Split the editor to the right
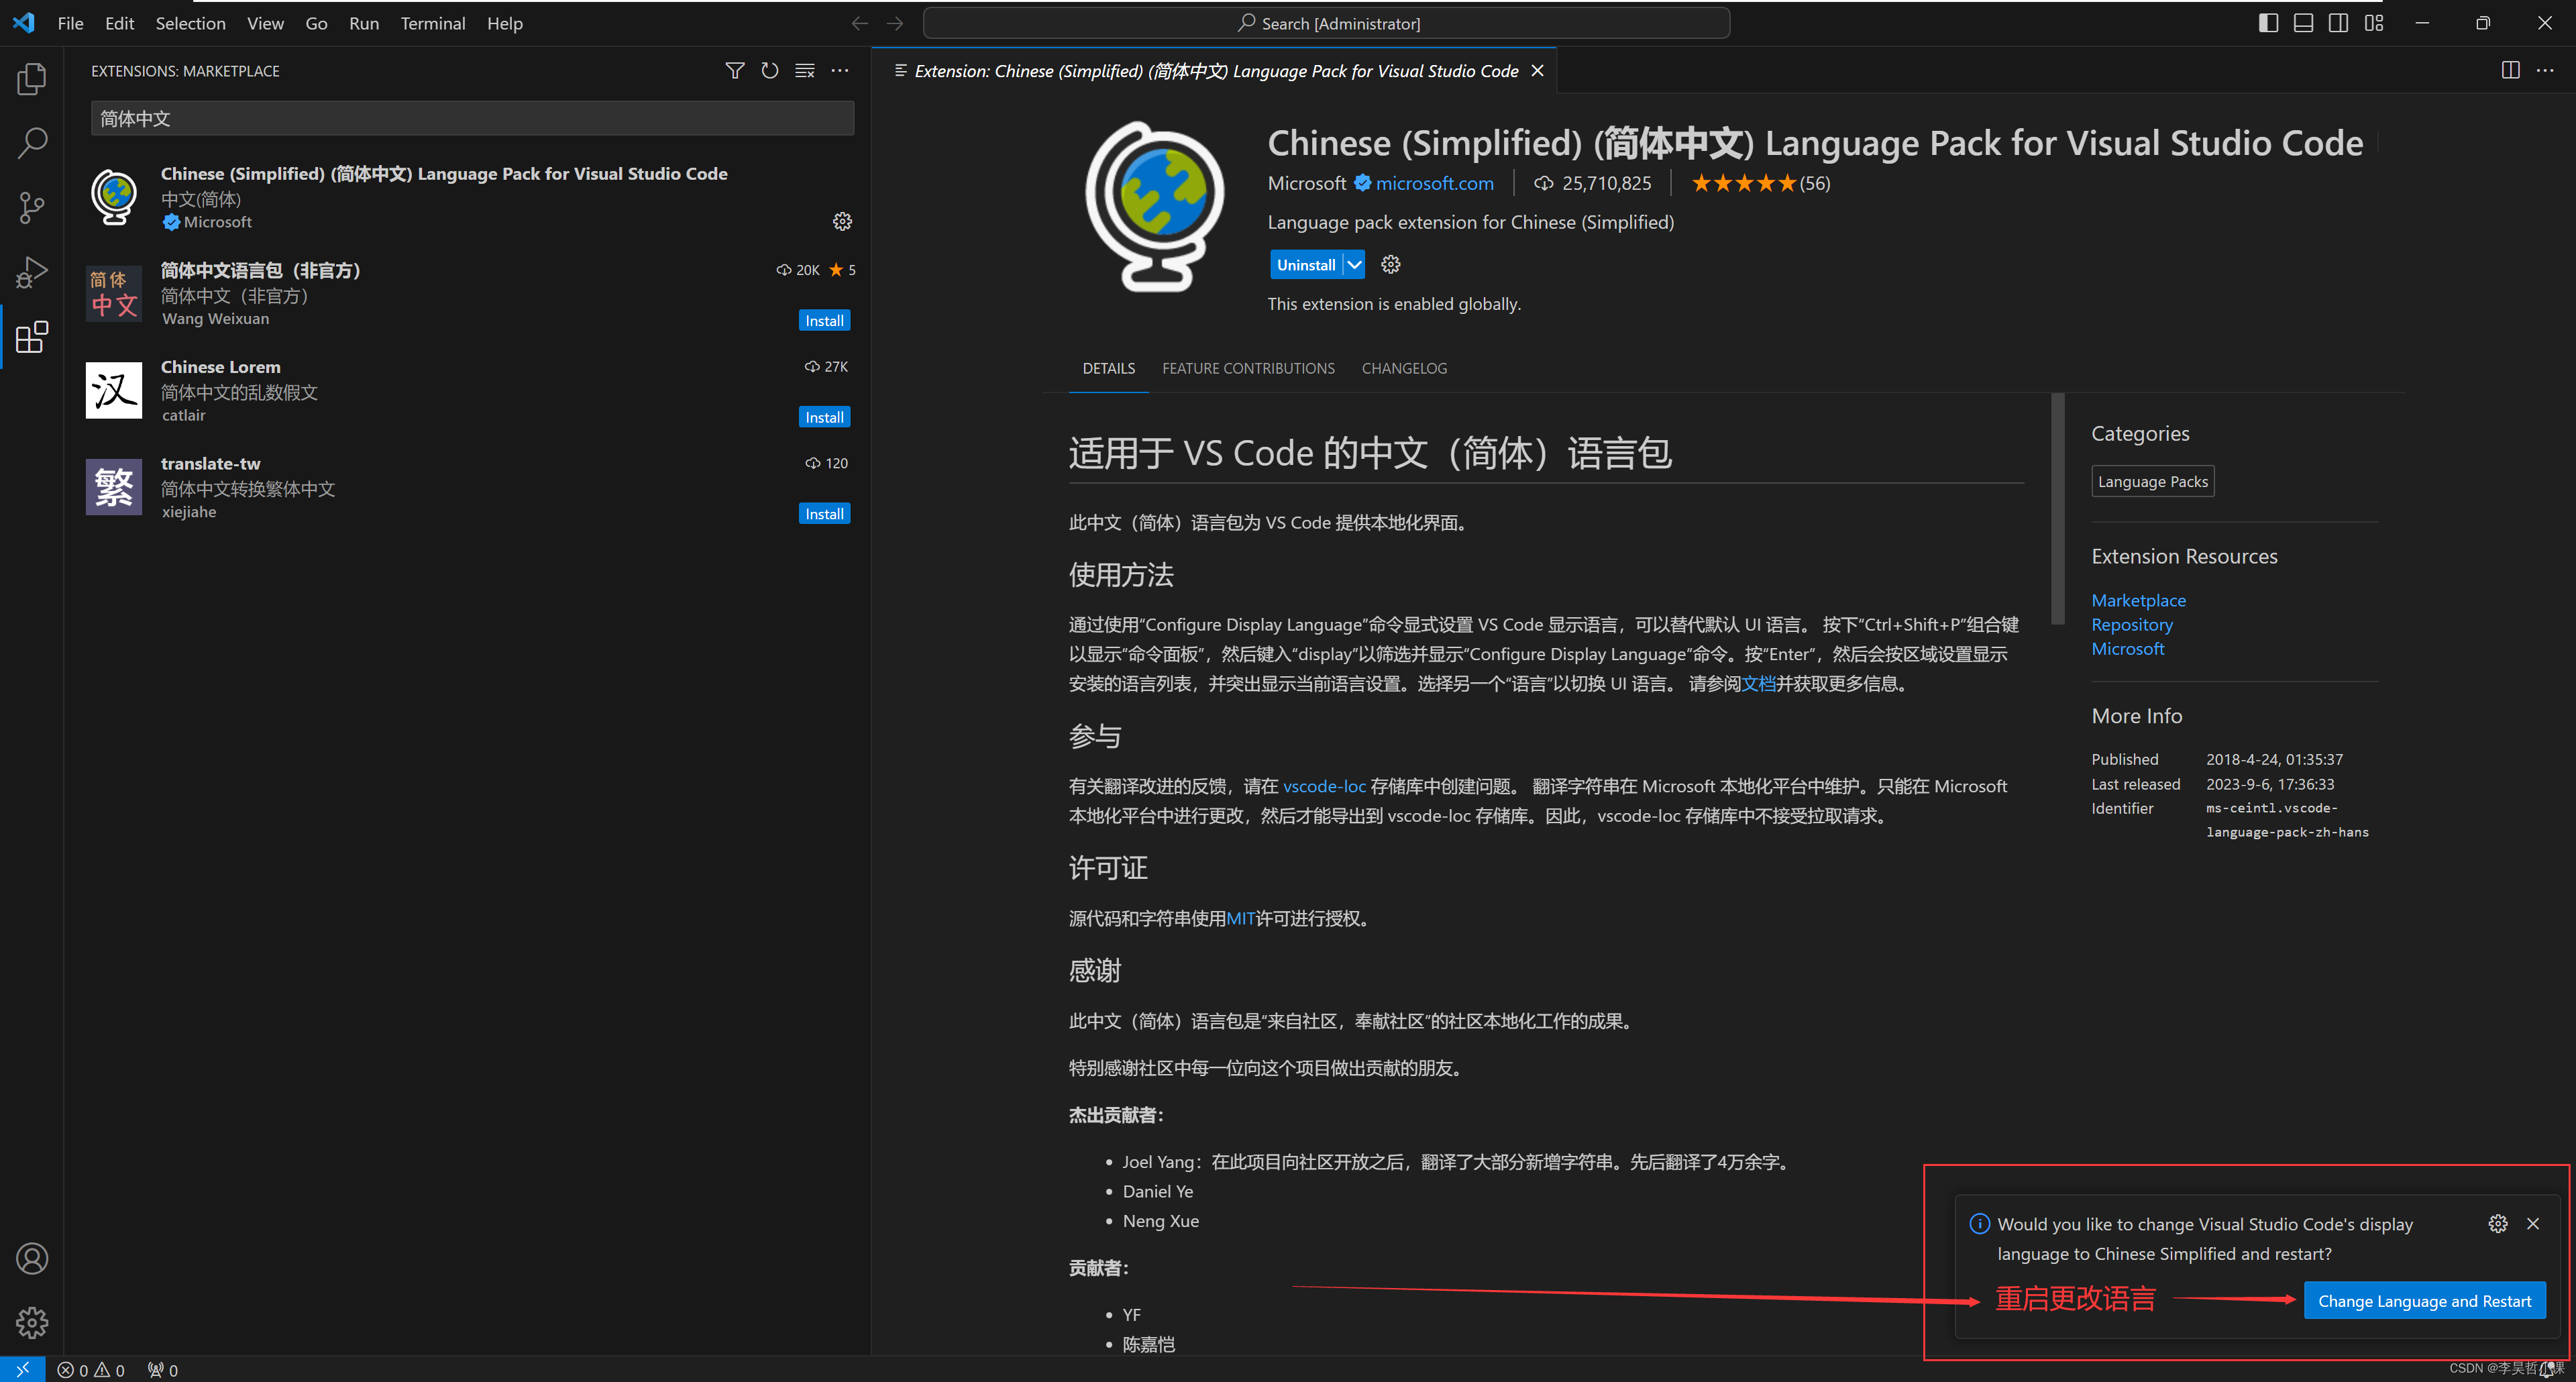 click(2510, 70)
